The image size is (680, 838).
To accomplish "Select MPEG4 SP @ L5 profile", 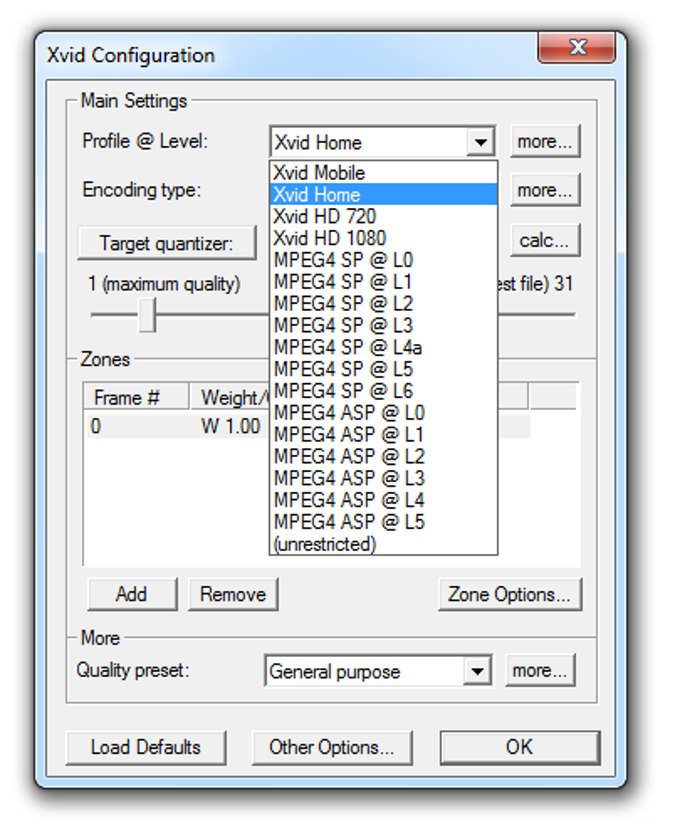I will click(383, 369).
